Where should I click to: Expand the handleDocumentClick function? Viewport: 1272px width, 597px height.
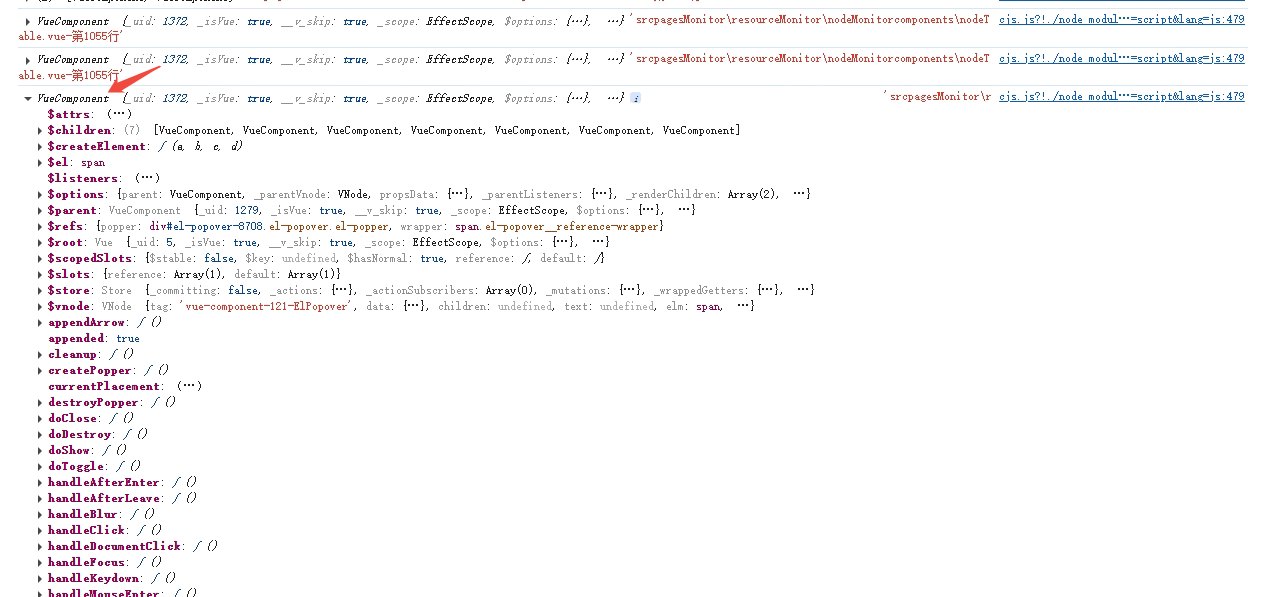click(40, 546)
